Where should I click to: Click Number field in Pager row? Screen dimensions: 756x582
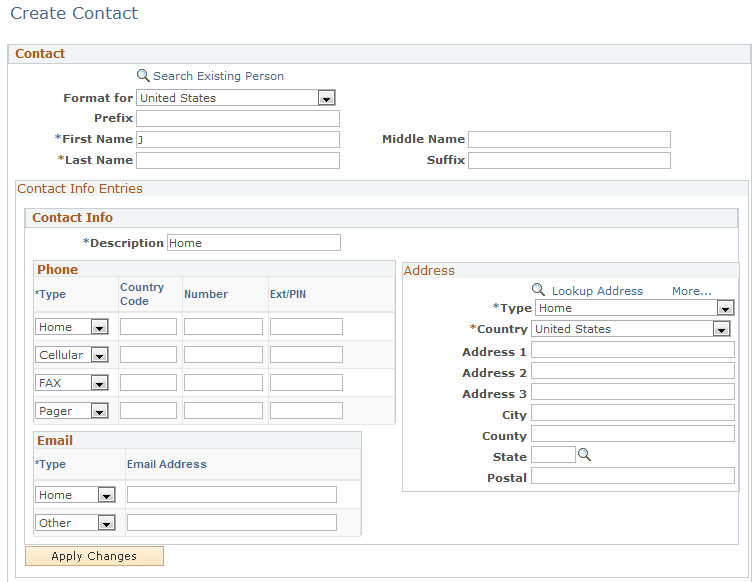223,410
